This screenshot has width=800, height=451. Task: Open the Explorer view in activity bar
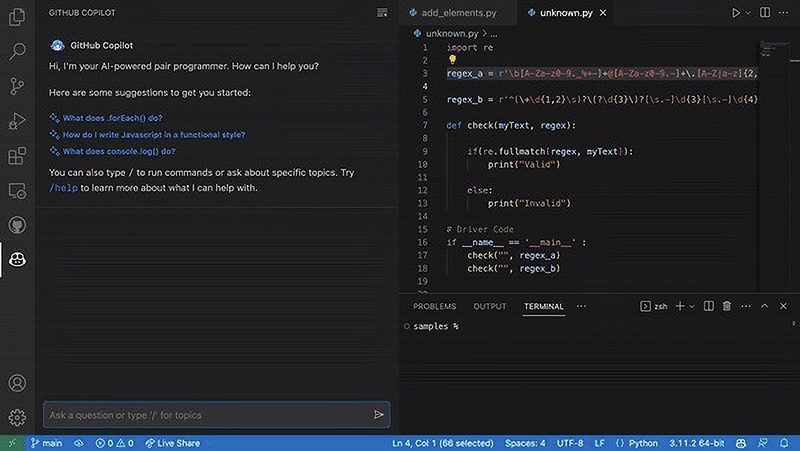pos(17,17)
